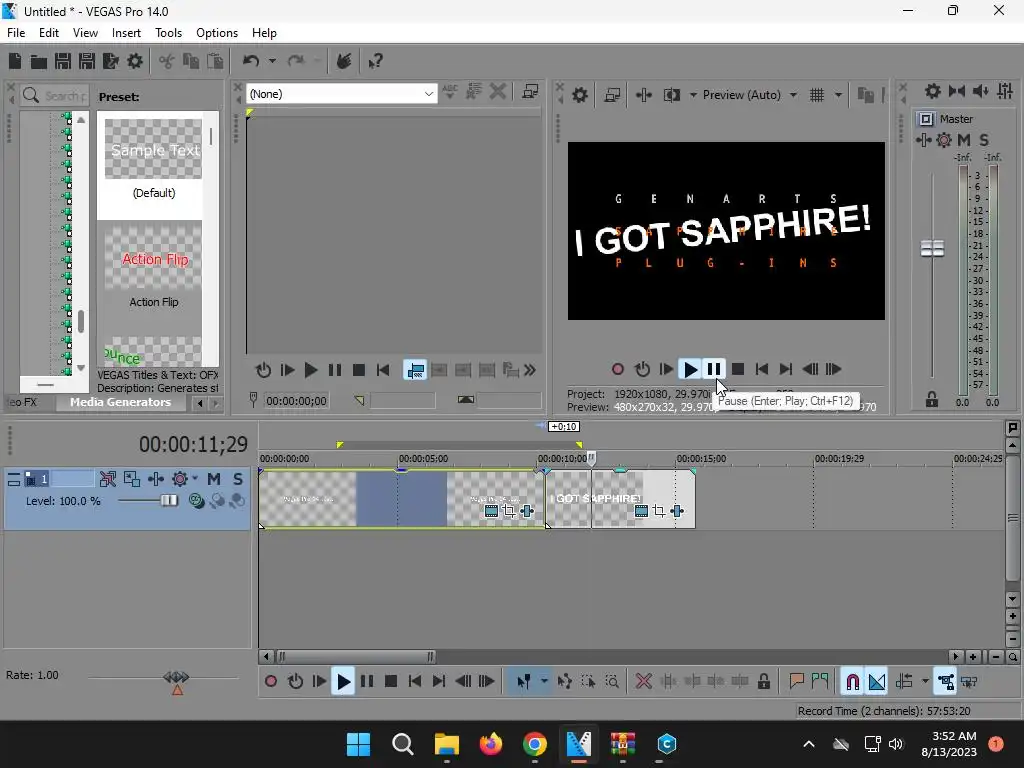The image size is (1024, 768).
Task: Solo video track 1
Action: pyautogui.click(x=238, y=479)
